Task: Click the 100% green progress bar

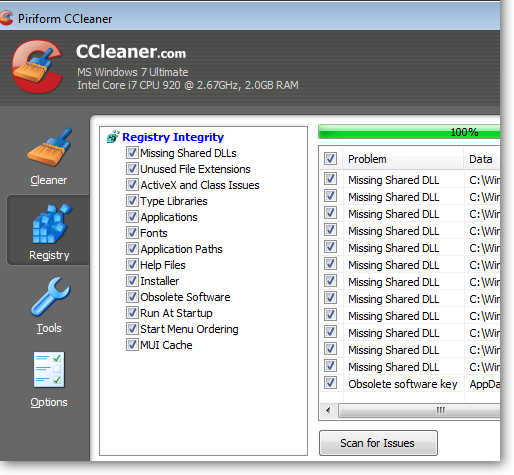Action: pyautogui.click(x=409, y=132)
